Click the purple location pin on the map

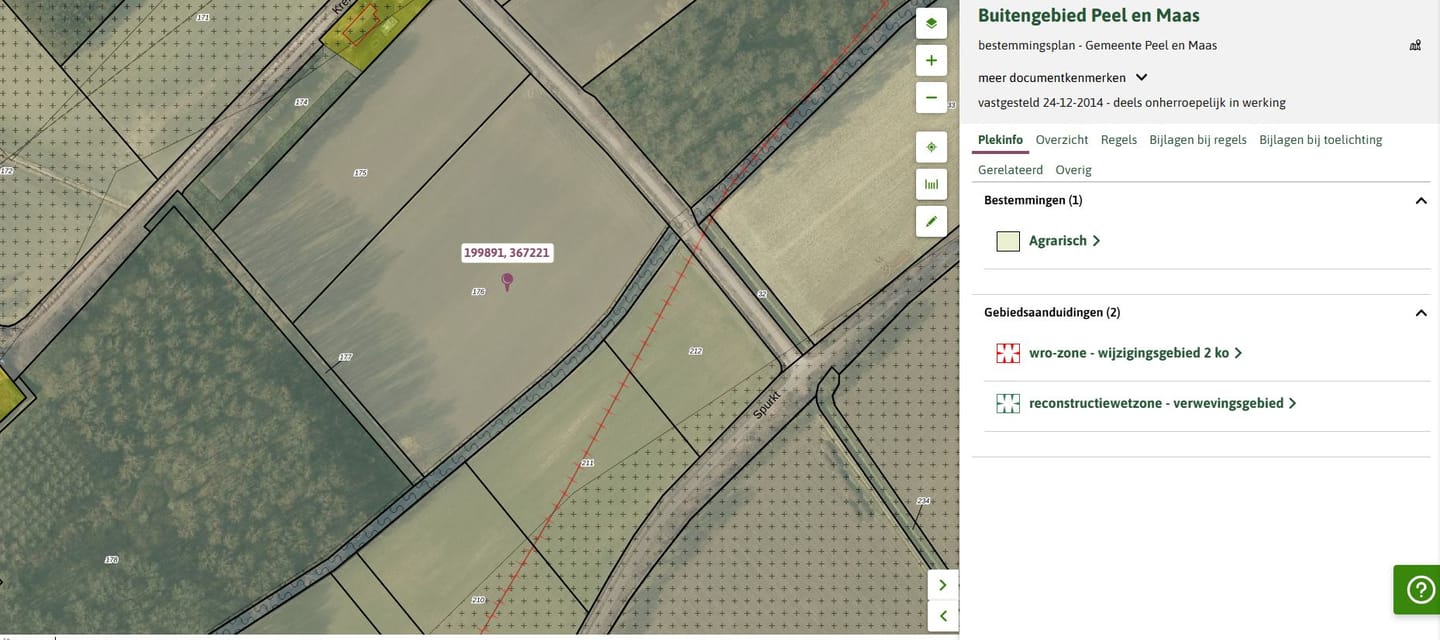(x=507, y=282)
